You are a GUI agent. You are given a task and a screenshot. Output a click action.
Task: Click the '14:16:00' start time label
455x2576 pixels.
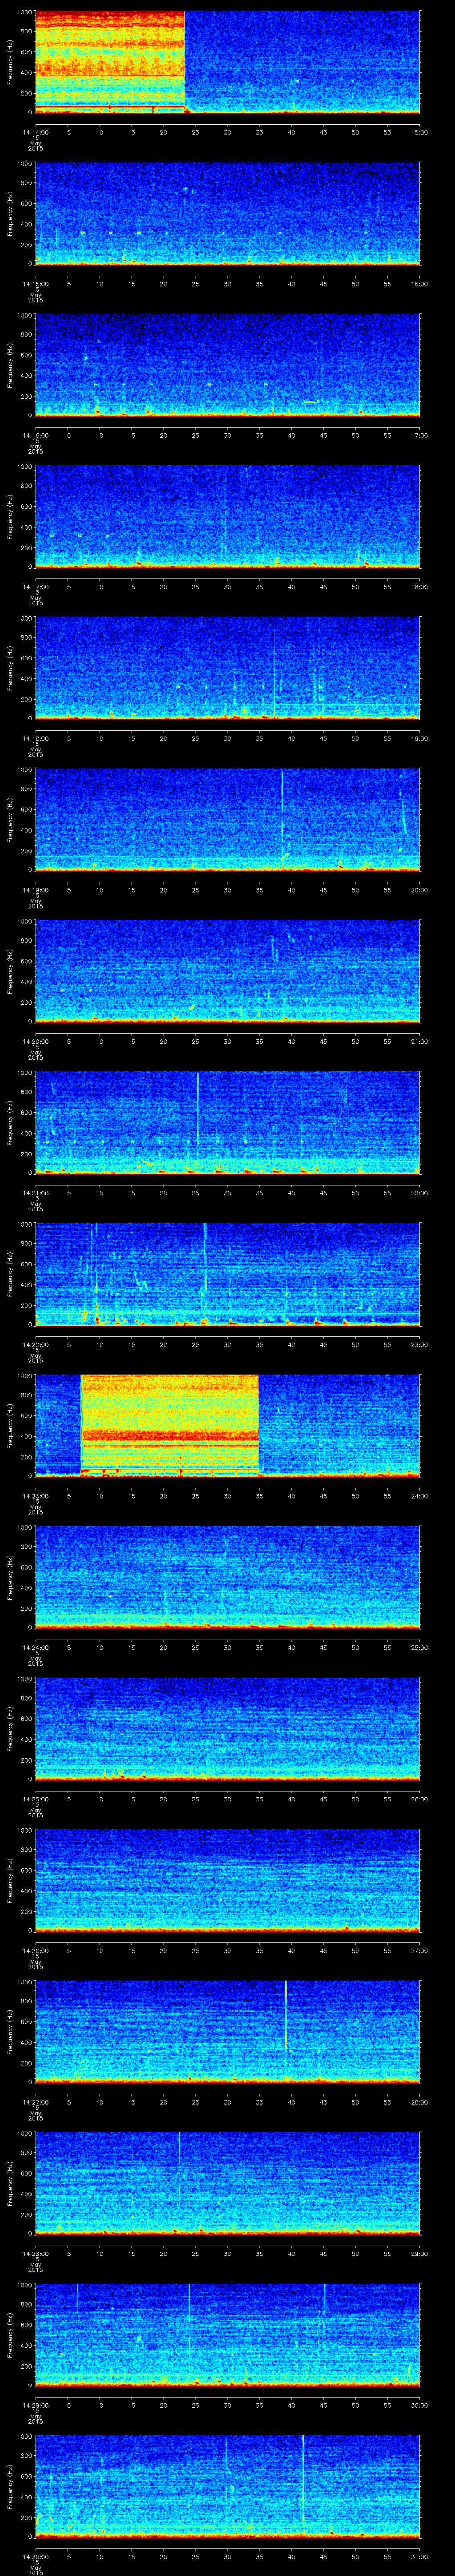click(x=35, y=435)
